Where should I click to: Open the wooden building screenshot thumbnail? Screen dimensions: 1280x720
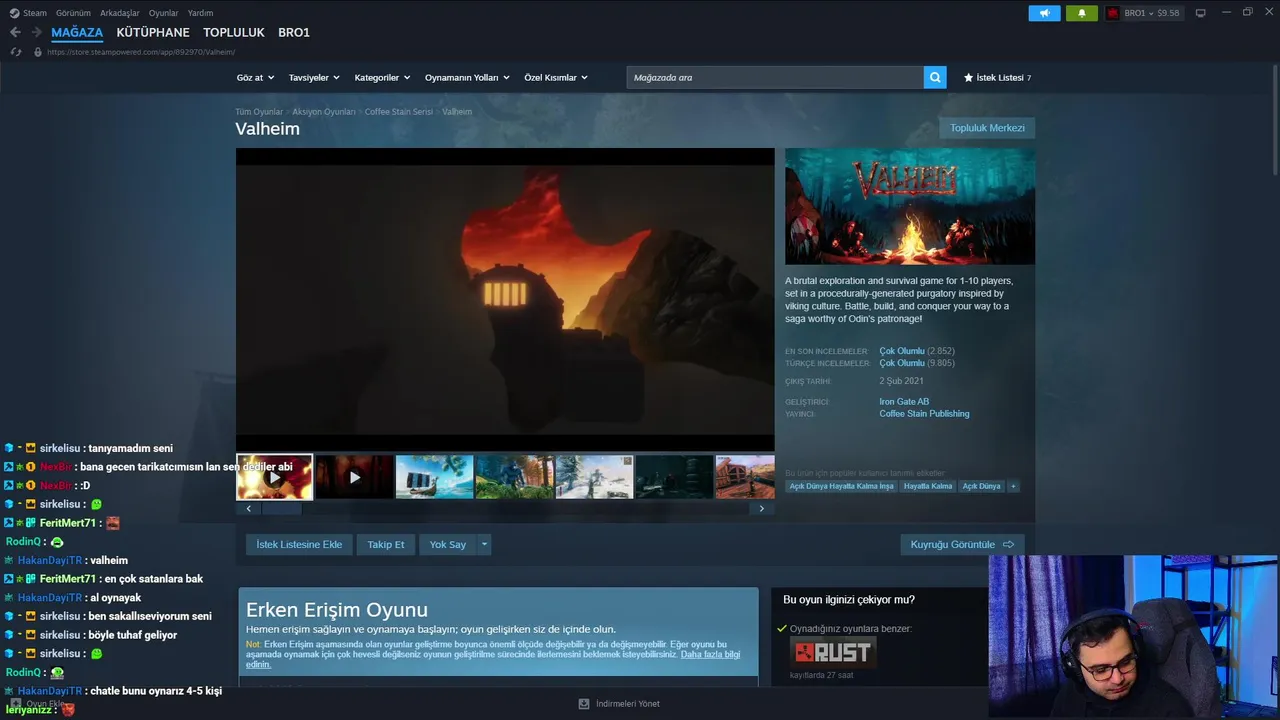pos(745,477)
